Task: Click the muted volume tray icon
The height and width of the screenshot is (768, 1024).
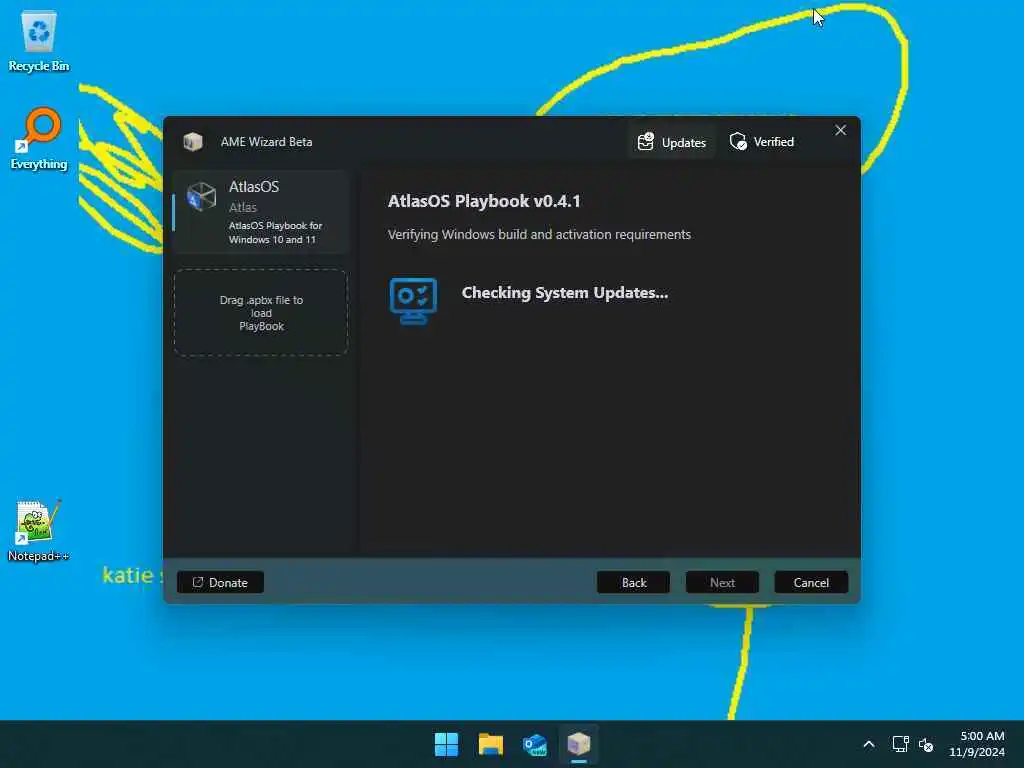Action: (926, 744)
